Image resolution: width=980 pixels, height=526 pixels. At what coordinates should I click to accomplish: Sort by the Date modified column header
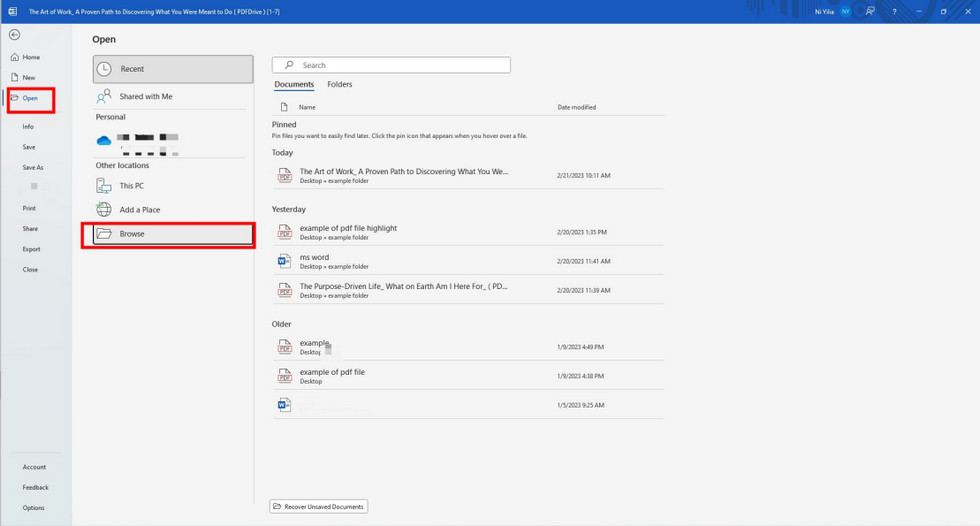[577, 107]
